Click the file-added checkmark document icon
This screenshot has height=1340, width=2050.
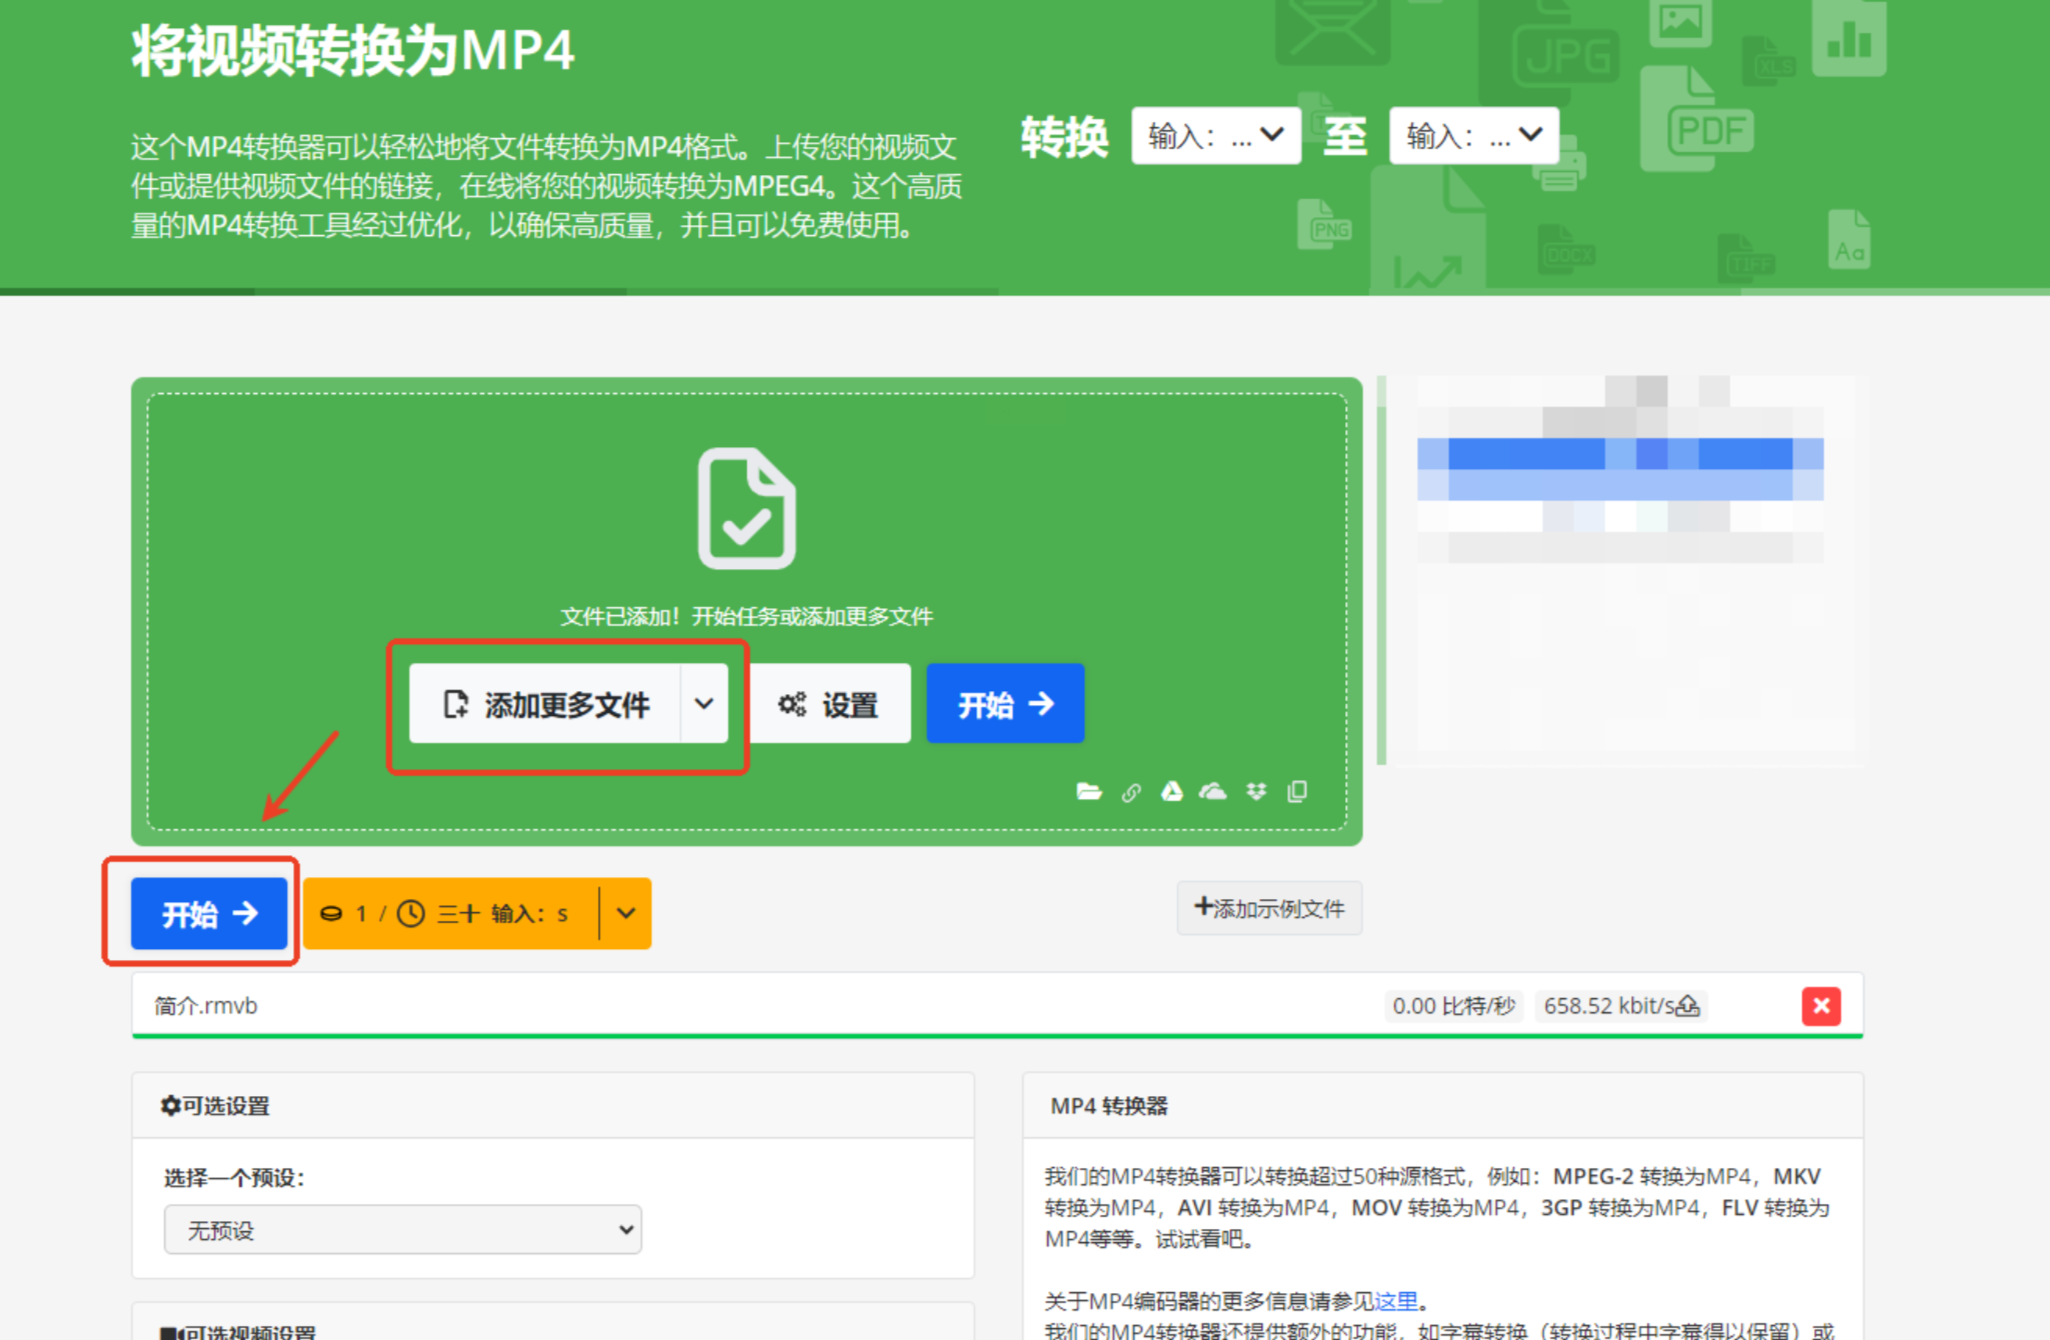click(x=746, y=508)
